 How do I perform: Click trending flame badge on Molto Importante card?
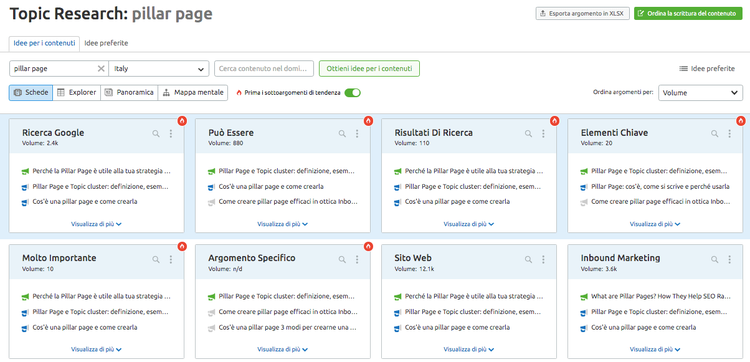182,246
